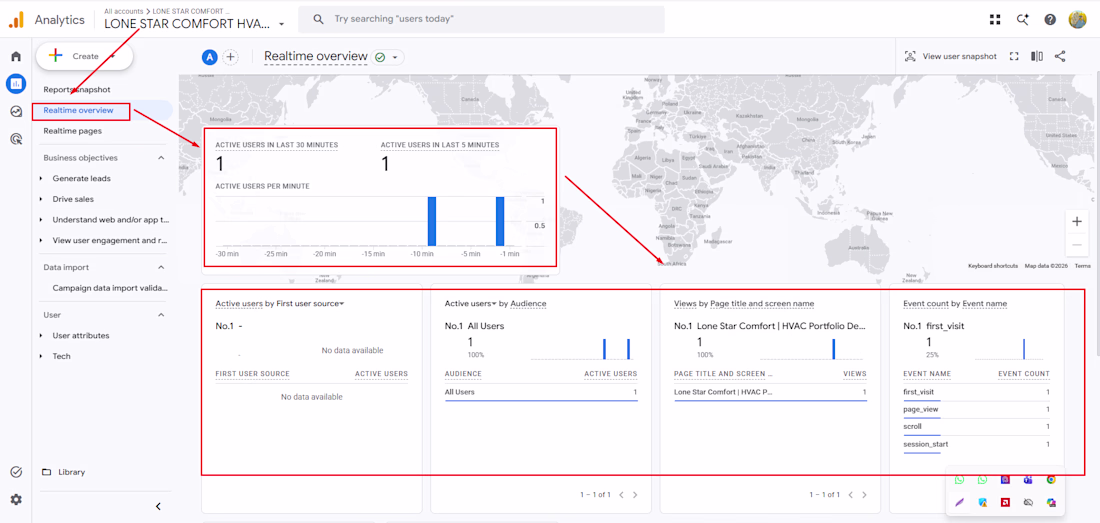Image resolution: width=1100 pixels, height=523 pixels.
Task: Open Windows Security shield tray icon
Action: (982, 503)
